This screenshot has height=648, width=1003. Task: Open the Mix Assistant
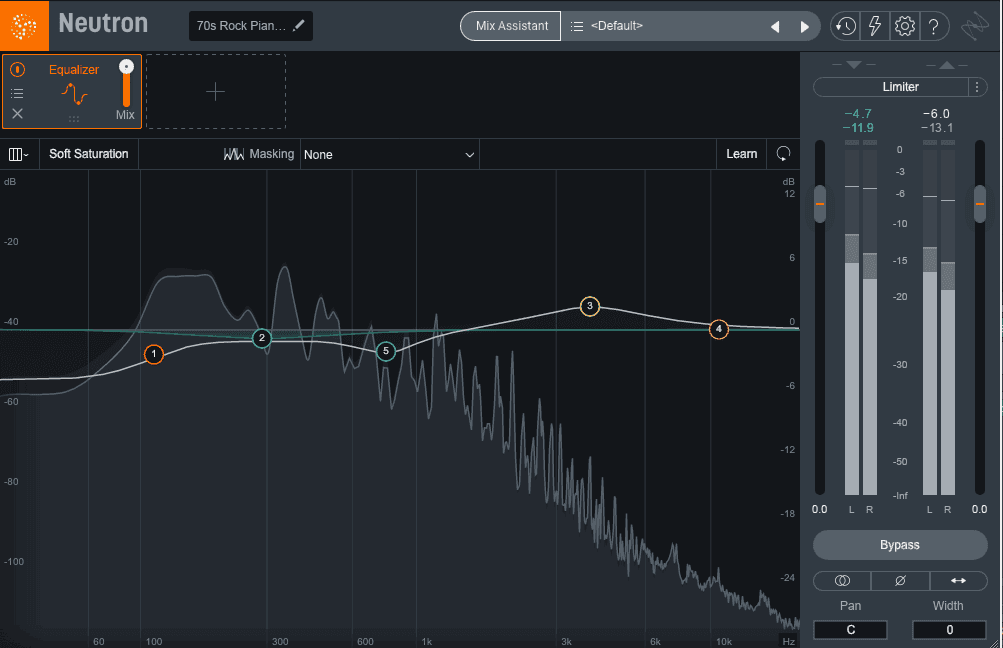(511, 26)
